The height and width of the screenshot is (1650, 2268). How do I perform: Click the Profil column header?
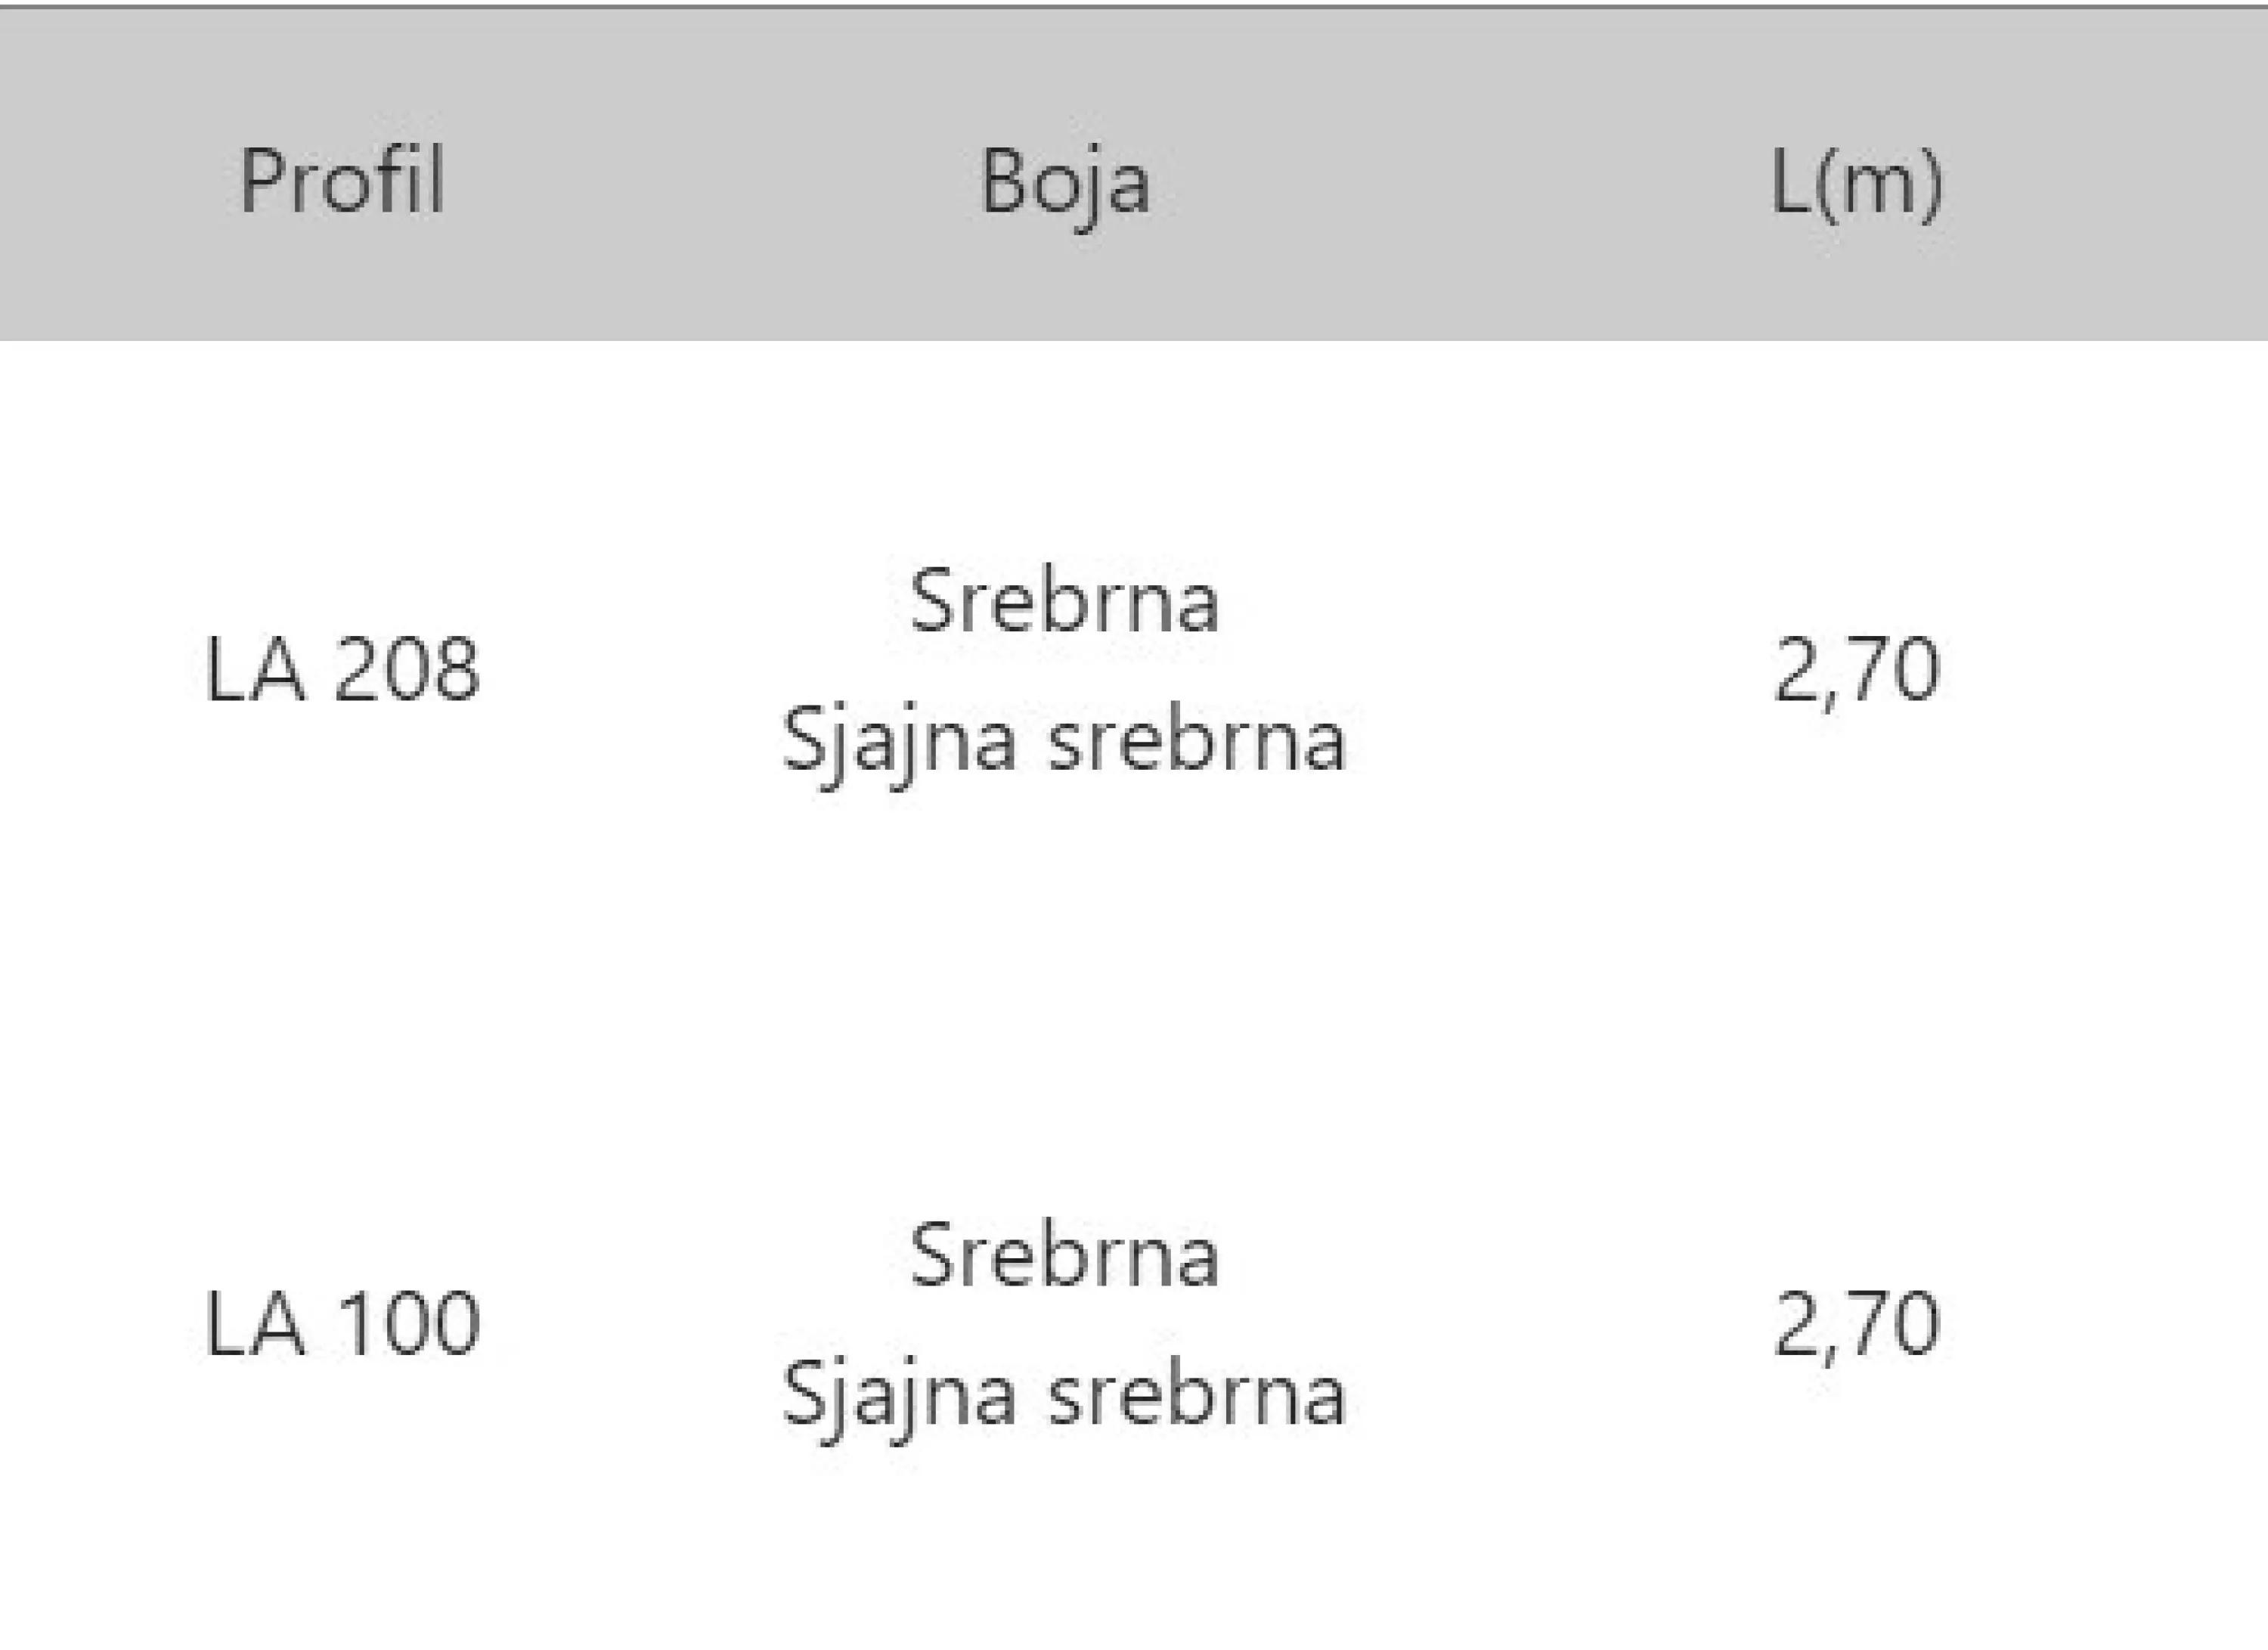[342, 181]
